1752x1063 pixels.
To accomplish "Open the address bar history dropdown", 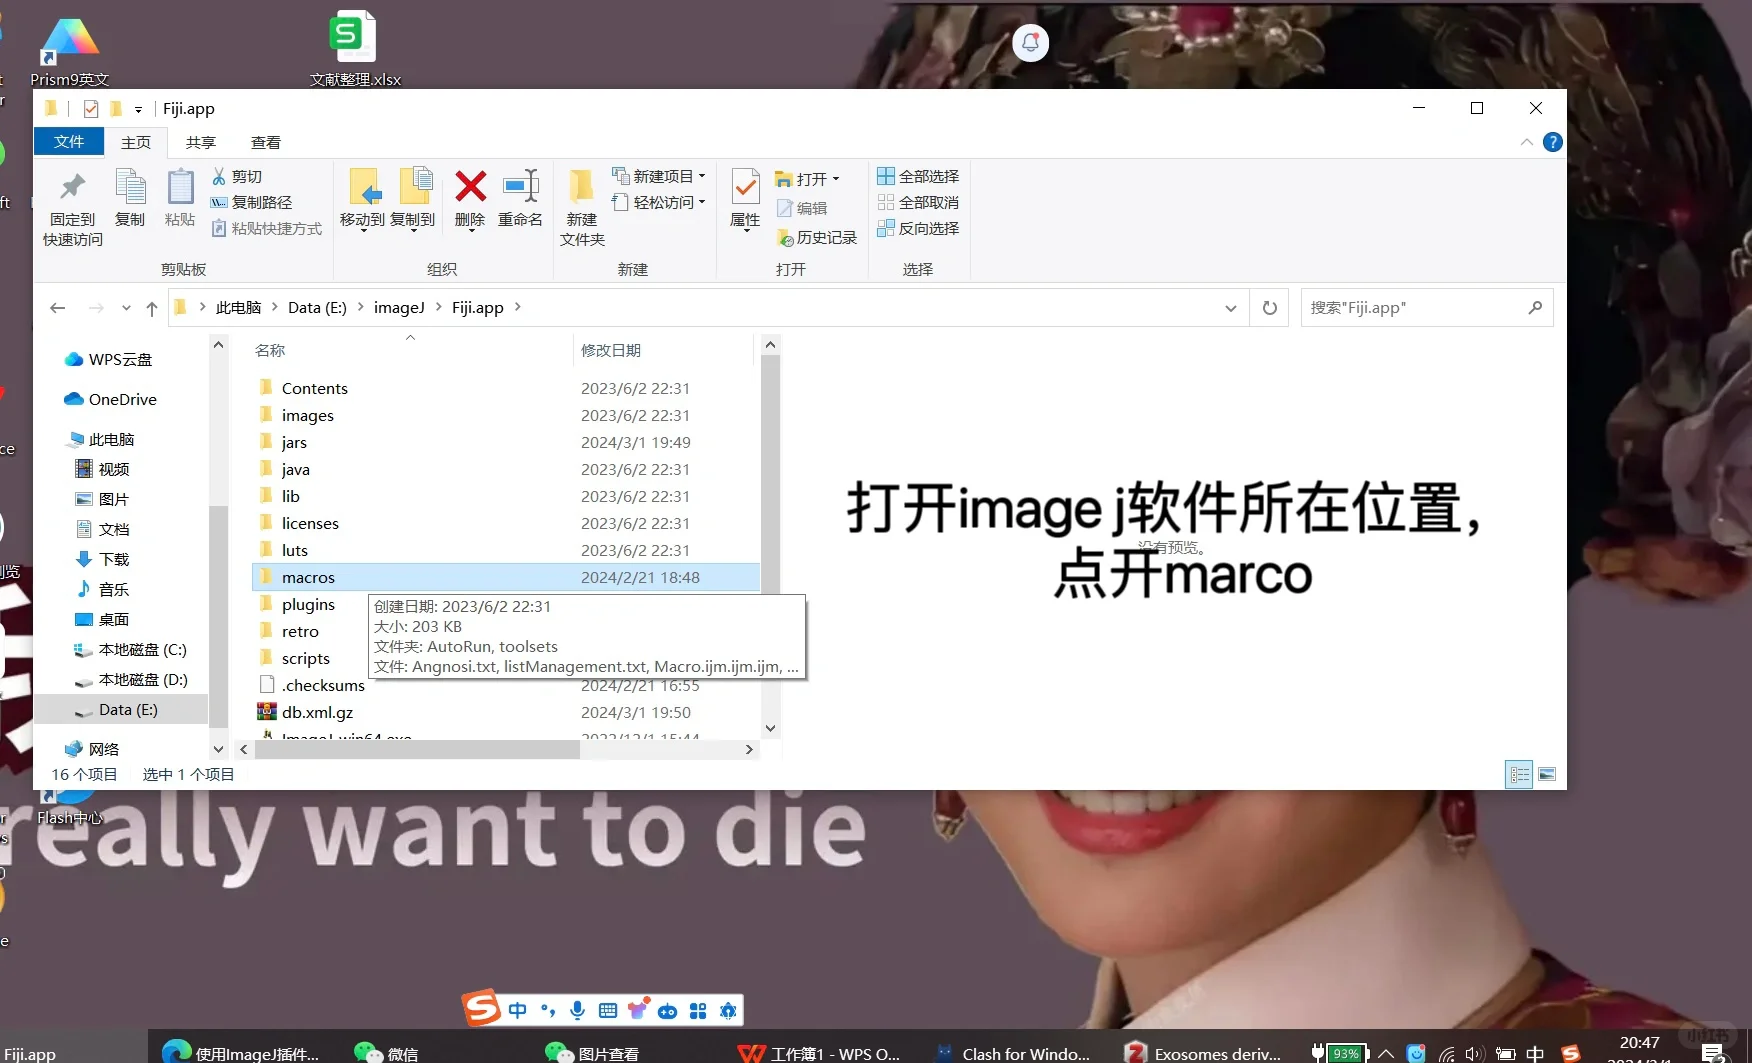I will pos(1229,308).
